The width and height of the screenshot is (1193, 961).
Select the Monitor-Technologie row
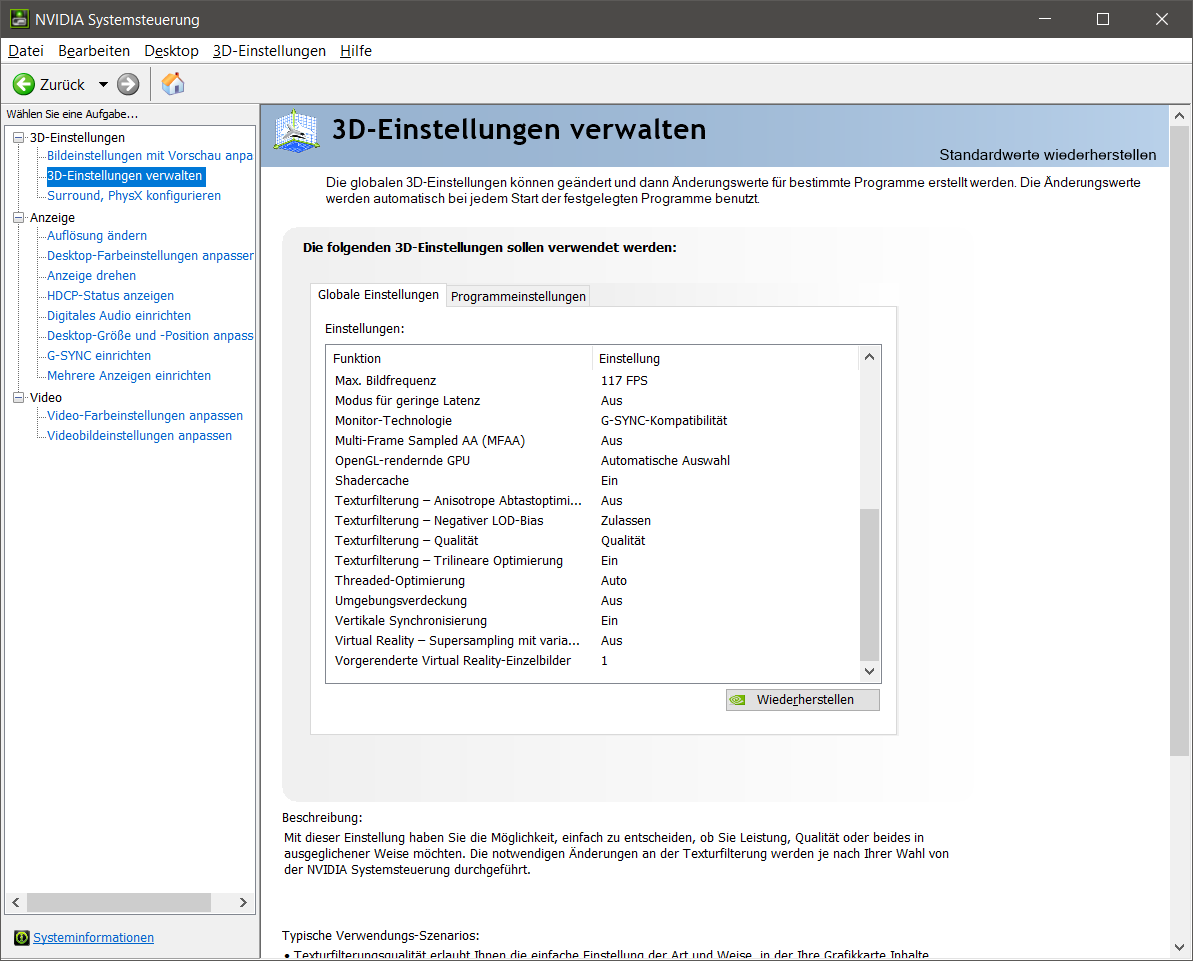[x=593, y=420]
